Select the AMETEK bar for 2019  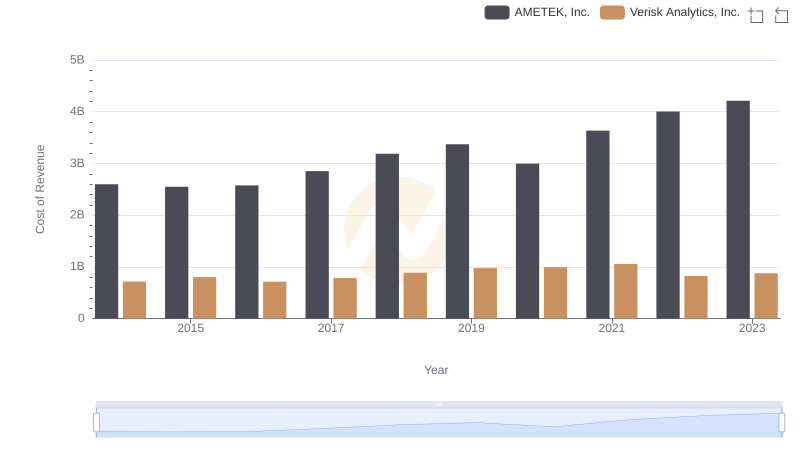tap(457, 232)
